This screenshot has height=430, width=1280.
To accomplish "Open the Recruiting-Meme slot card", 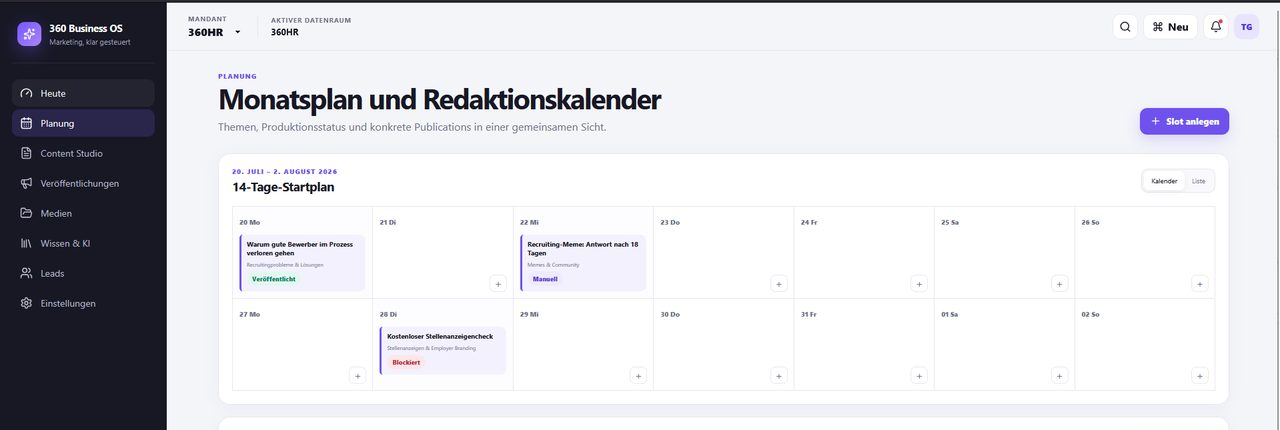I will [583, 263].
